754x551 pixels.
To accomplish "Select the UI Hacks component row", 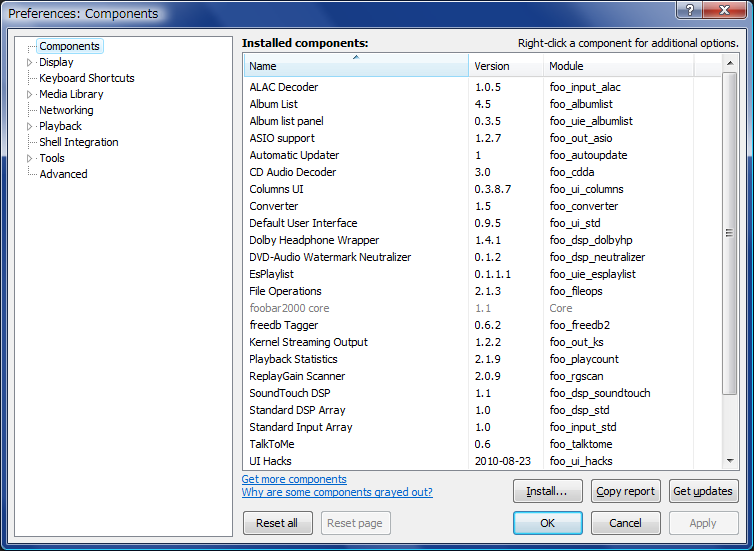I will 482,461.
